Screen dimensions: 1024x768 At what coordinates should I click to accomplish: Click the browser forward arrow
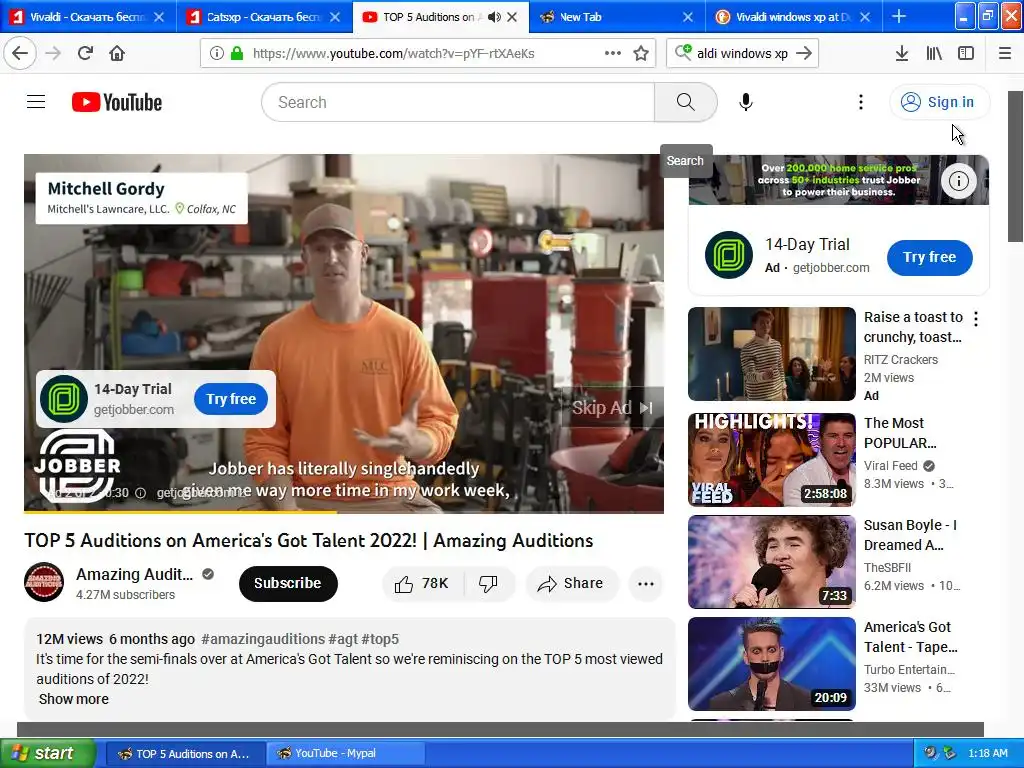54,54
